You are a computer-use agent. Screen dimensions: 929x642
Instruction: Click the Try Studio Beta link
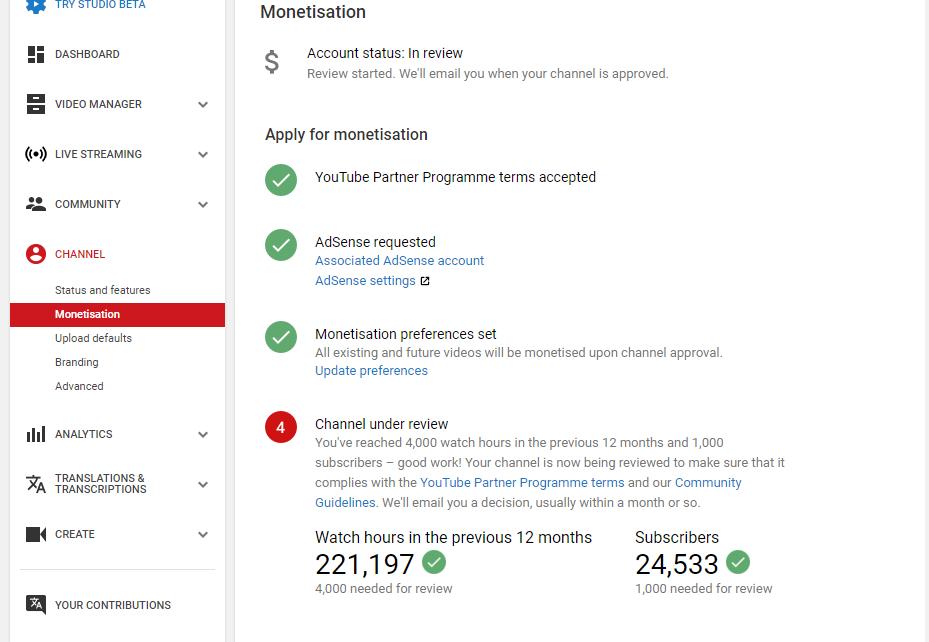tap(100, 5)
